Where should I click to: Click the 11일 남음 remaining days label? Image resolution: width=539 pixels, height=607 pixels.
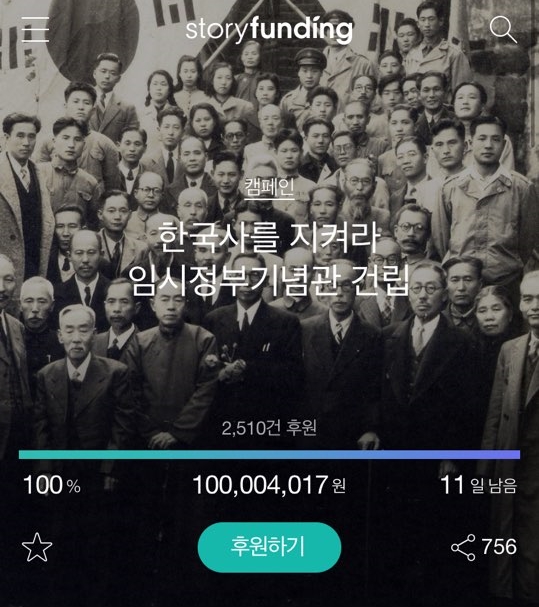tap(479, 485)
